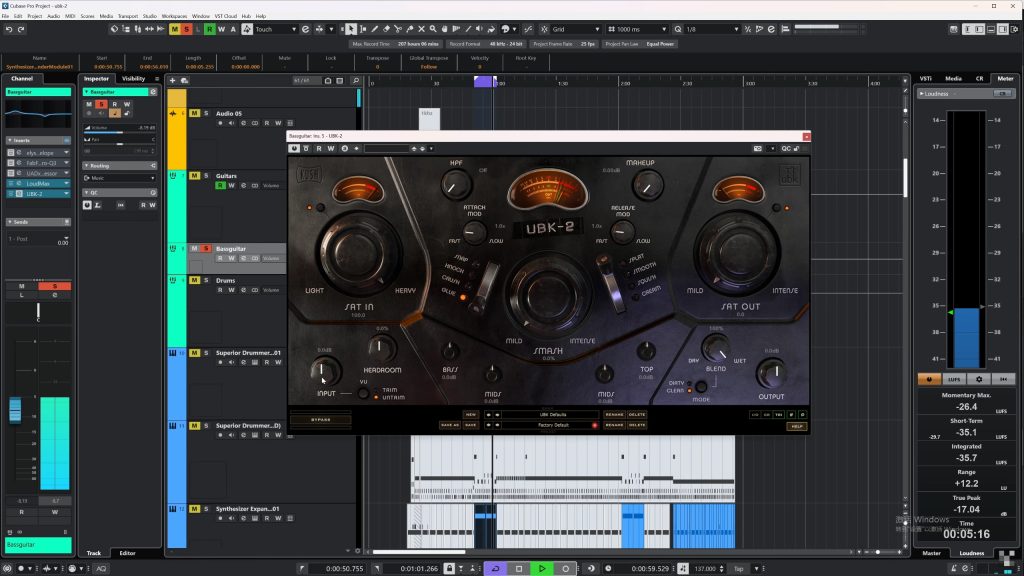Click the plugin snapshot camera icon
Image resolution: width=1024 pixels, height=576 pixels.
click(758, 148)
